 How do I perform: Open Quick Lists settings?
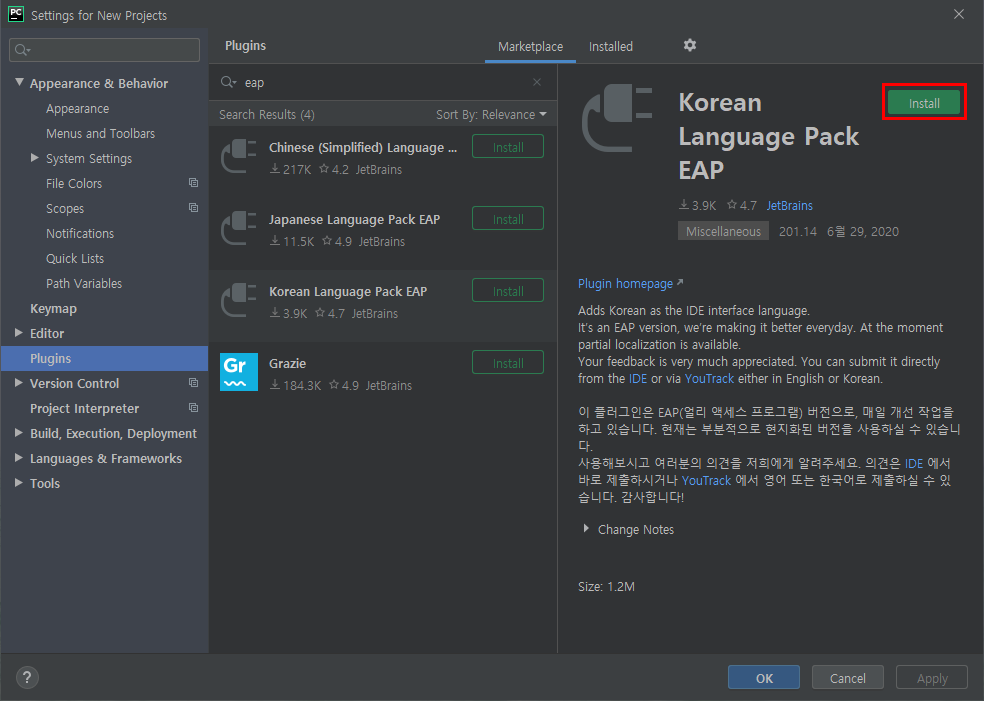tap(75, 259)
